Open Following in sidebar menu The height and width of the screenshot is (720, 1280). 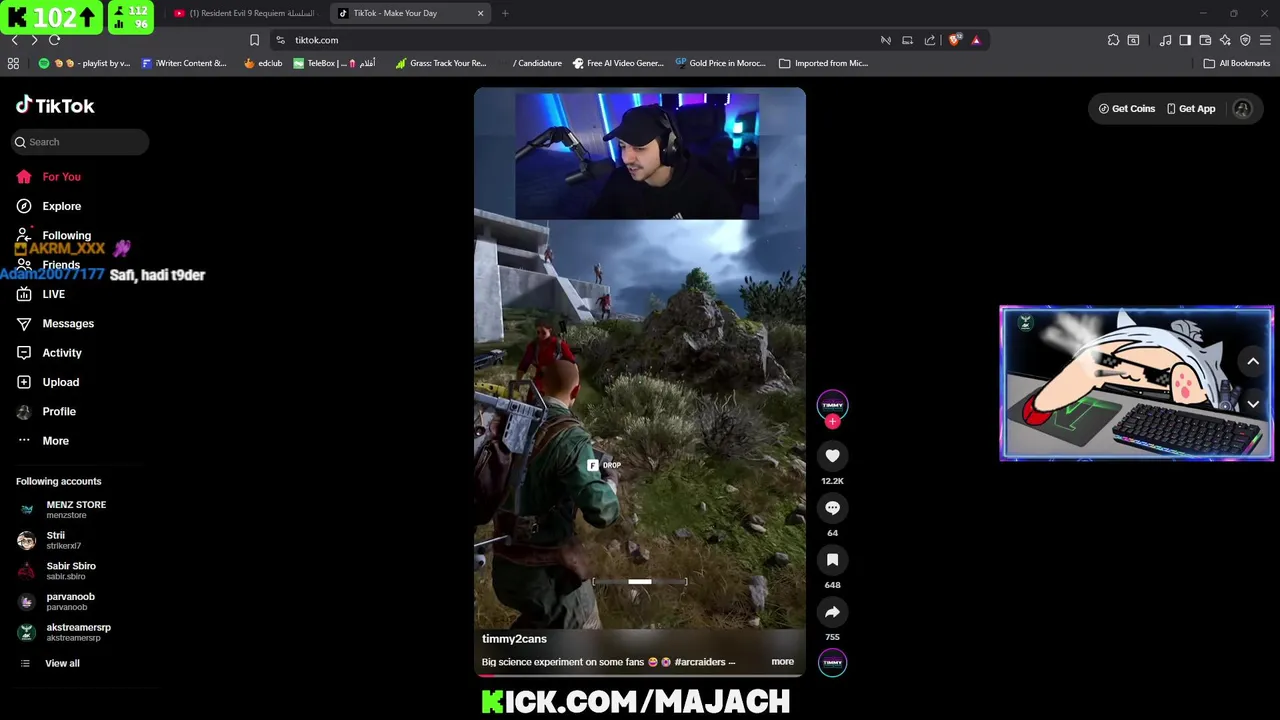tap(54, 235)
